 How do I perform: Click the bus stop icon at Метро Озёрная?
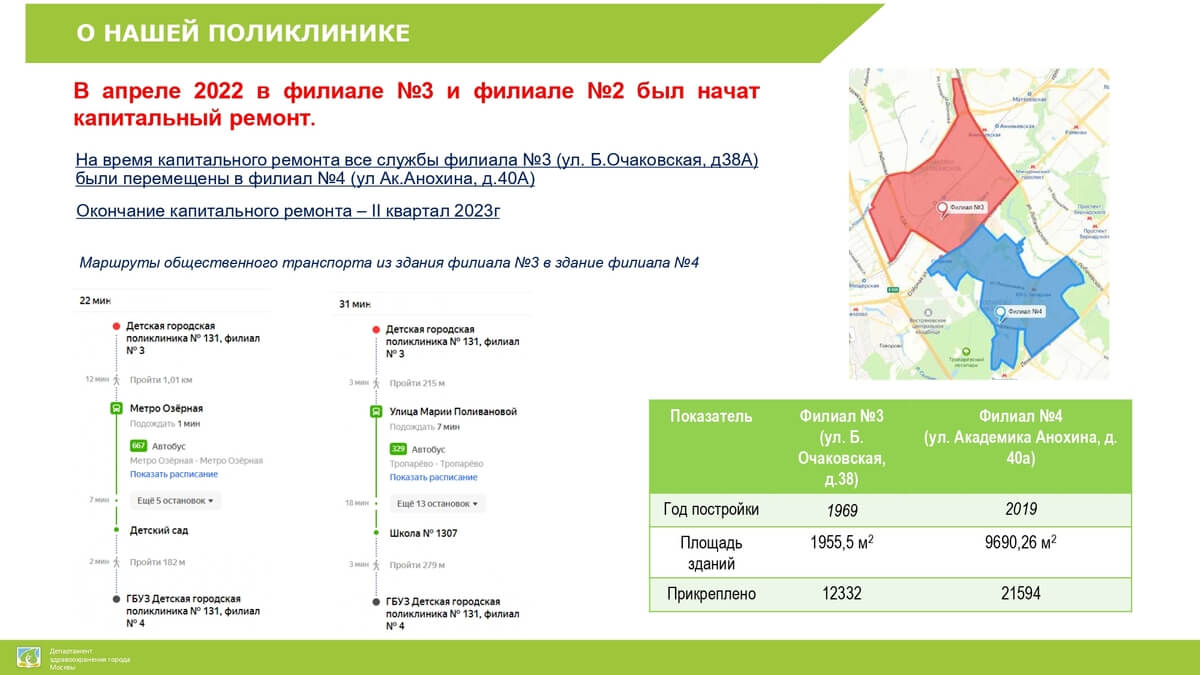point(117,408)
